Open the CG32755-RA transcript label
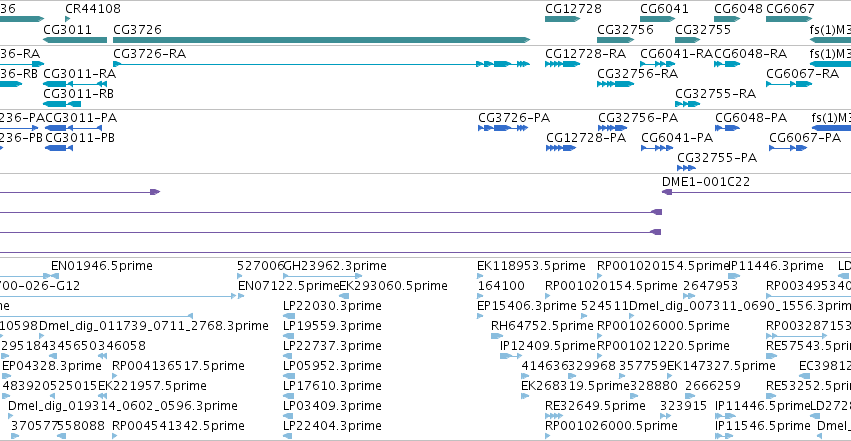This screenshot has width=851, height=441. (715, 94)
